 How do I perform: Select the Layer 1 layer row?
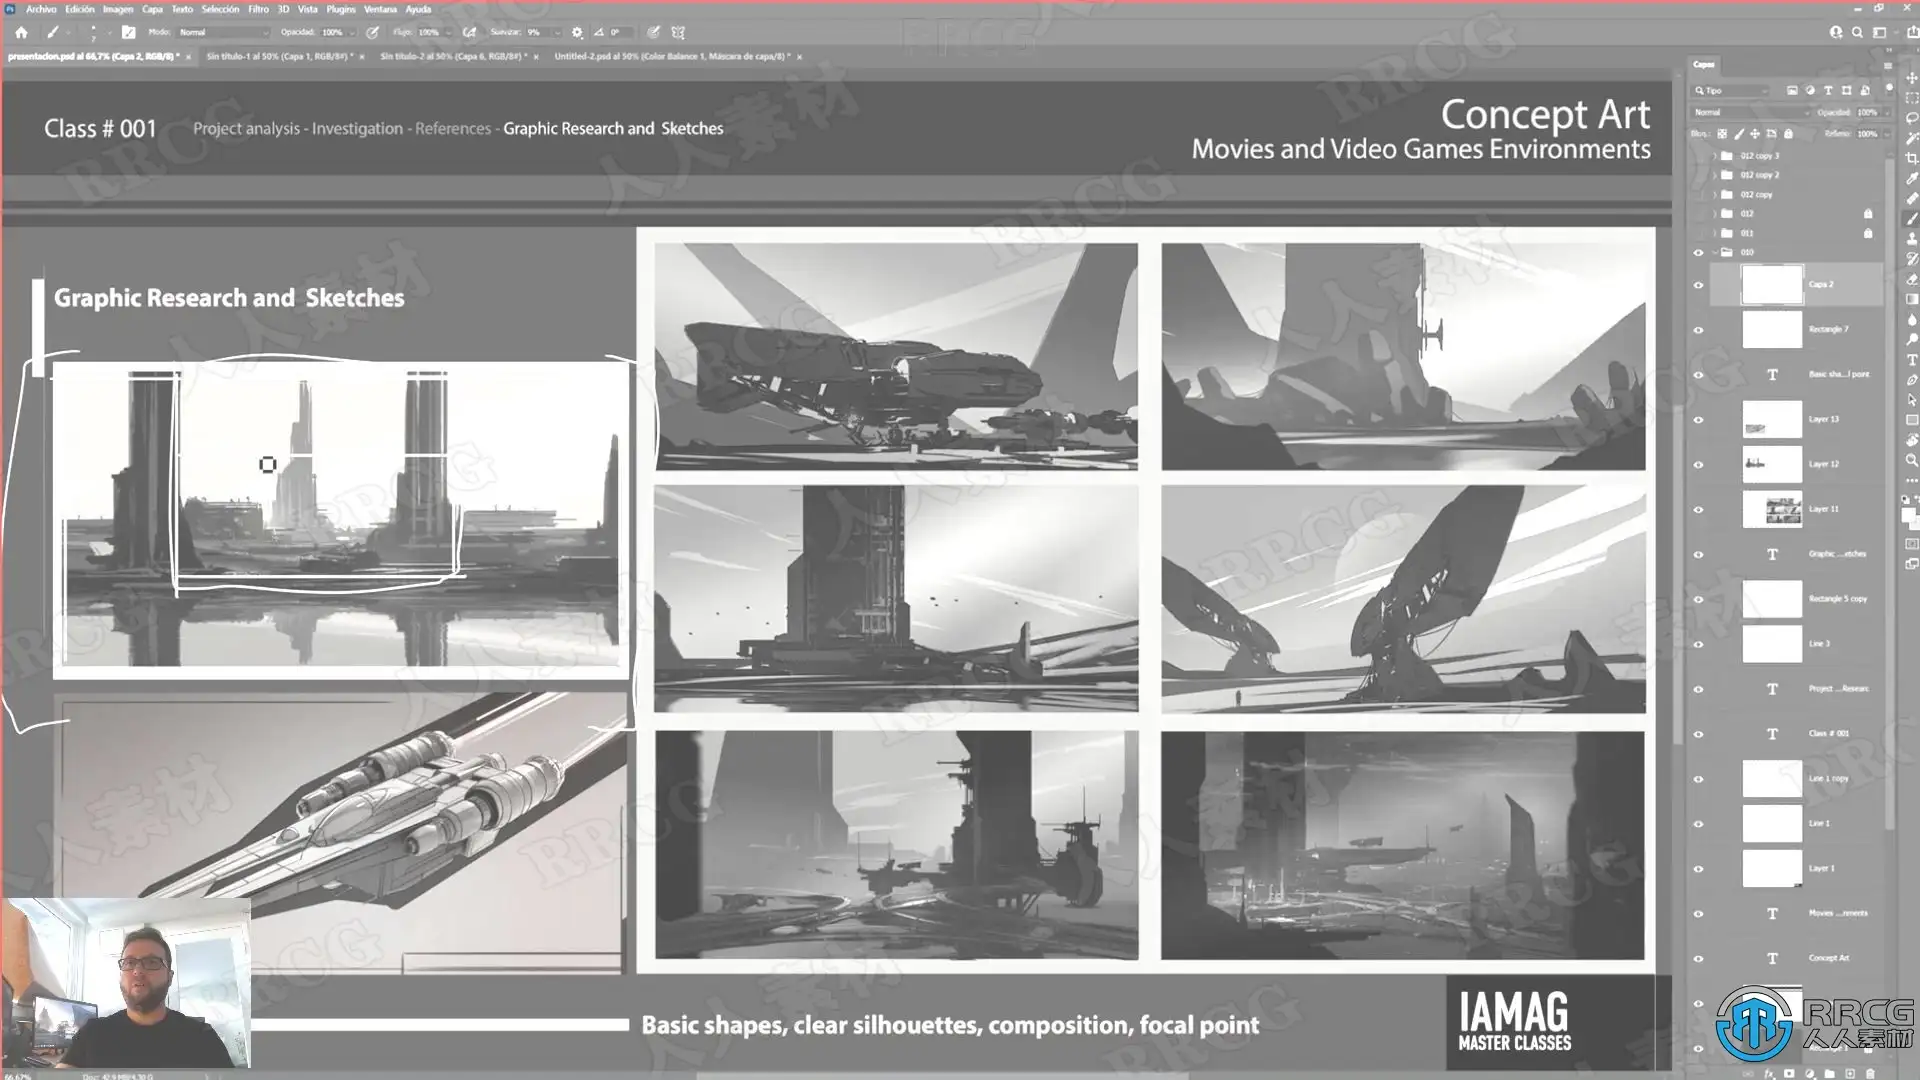pyautogui.click(x=1798, y=868)
